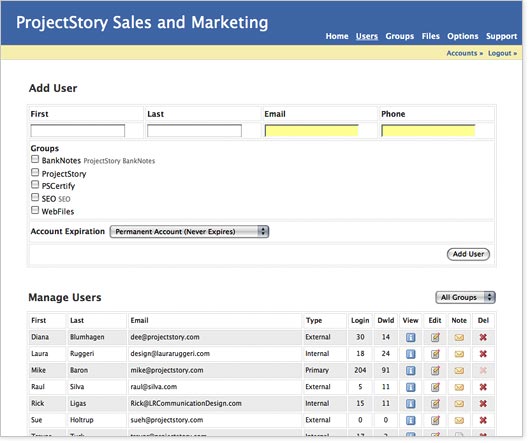The image size is (529, 443).
Task: Edit user Diana Blumhagen
Action: point(435,337)
